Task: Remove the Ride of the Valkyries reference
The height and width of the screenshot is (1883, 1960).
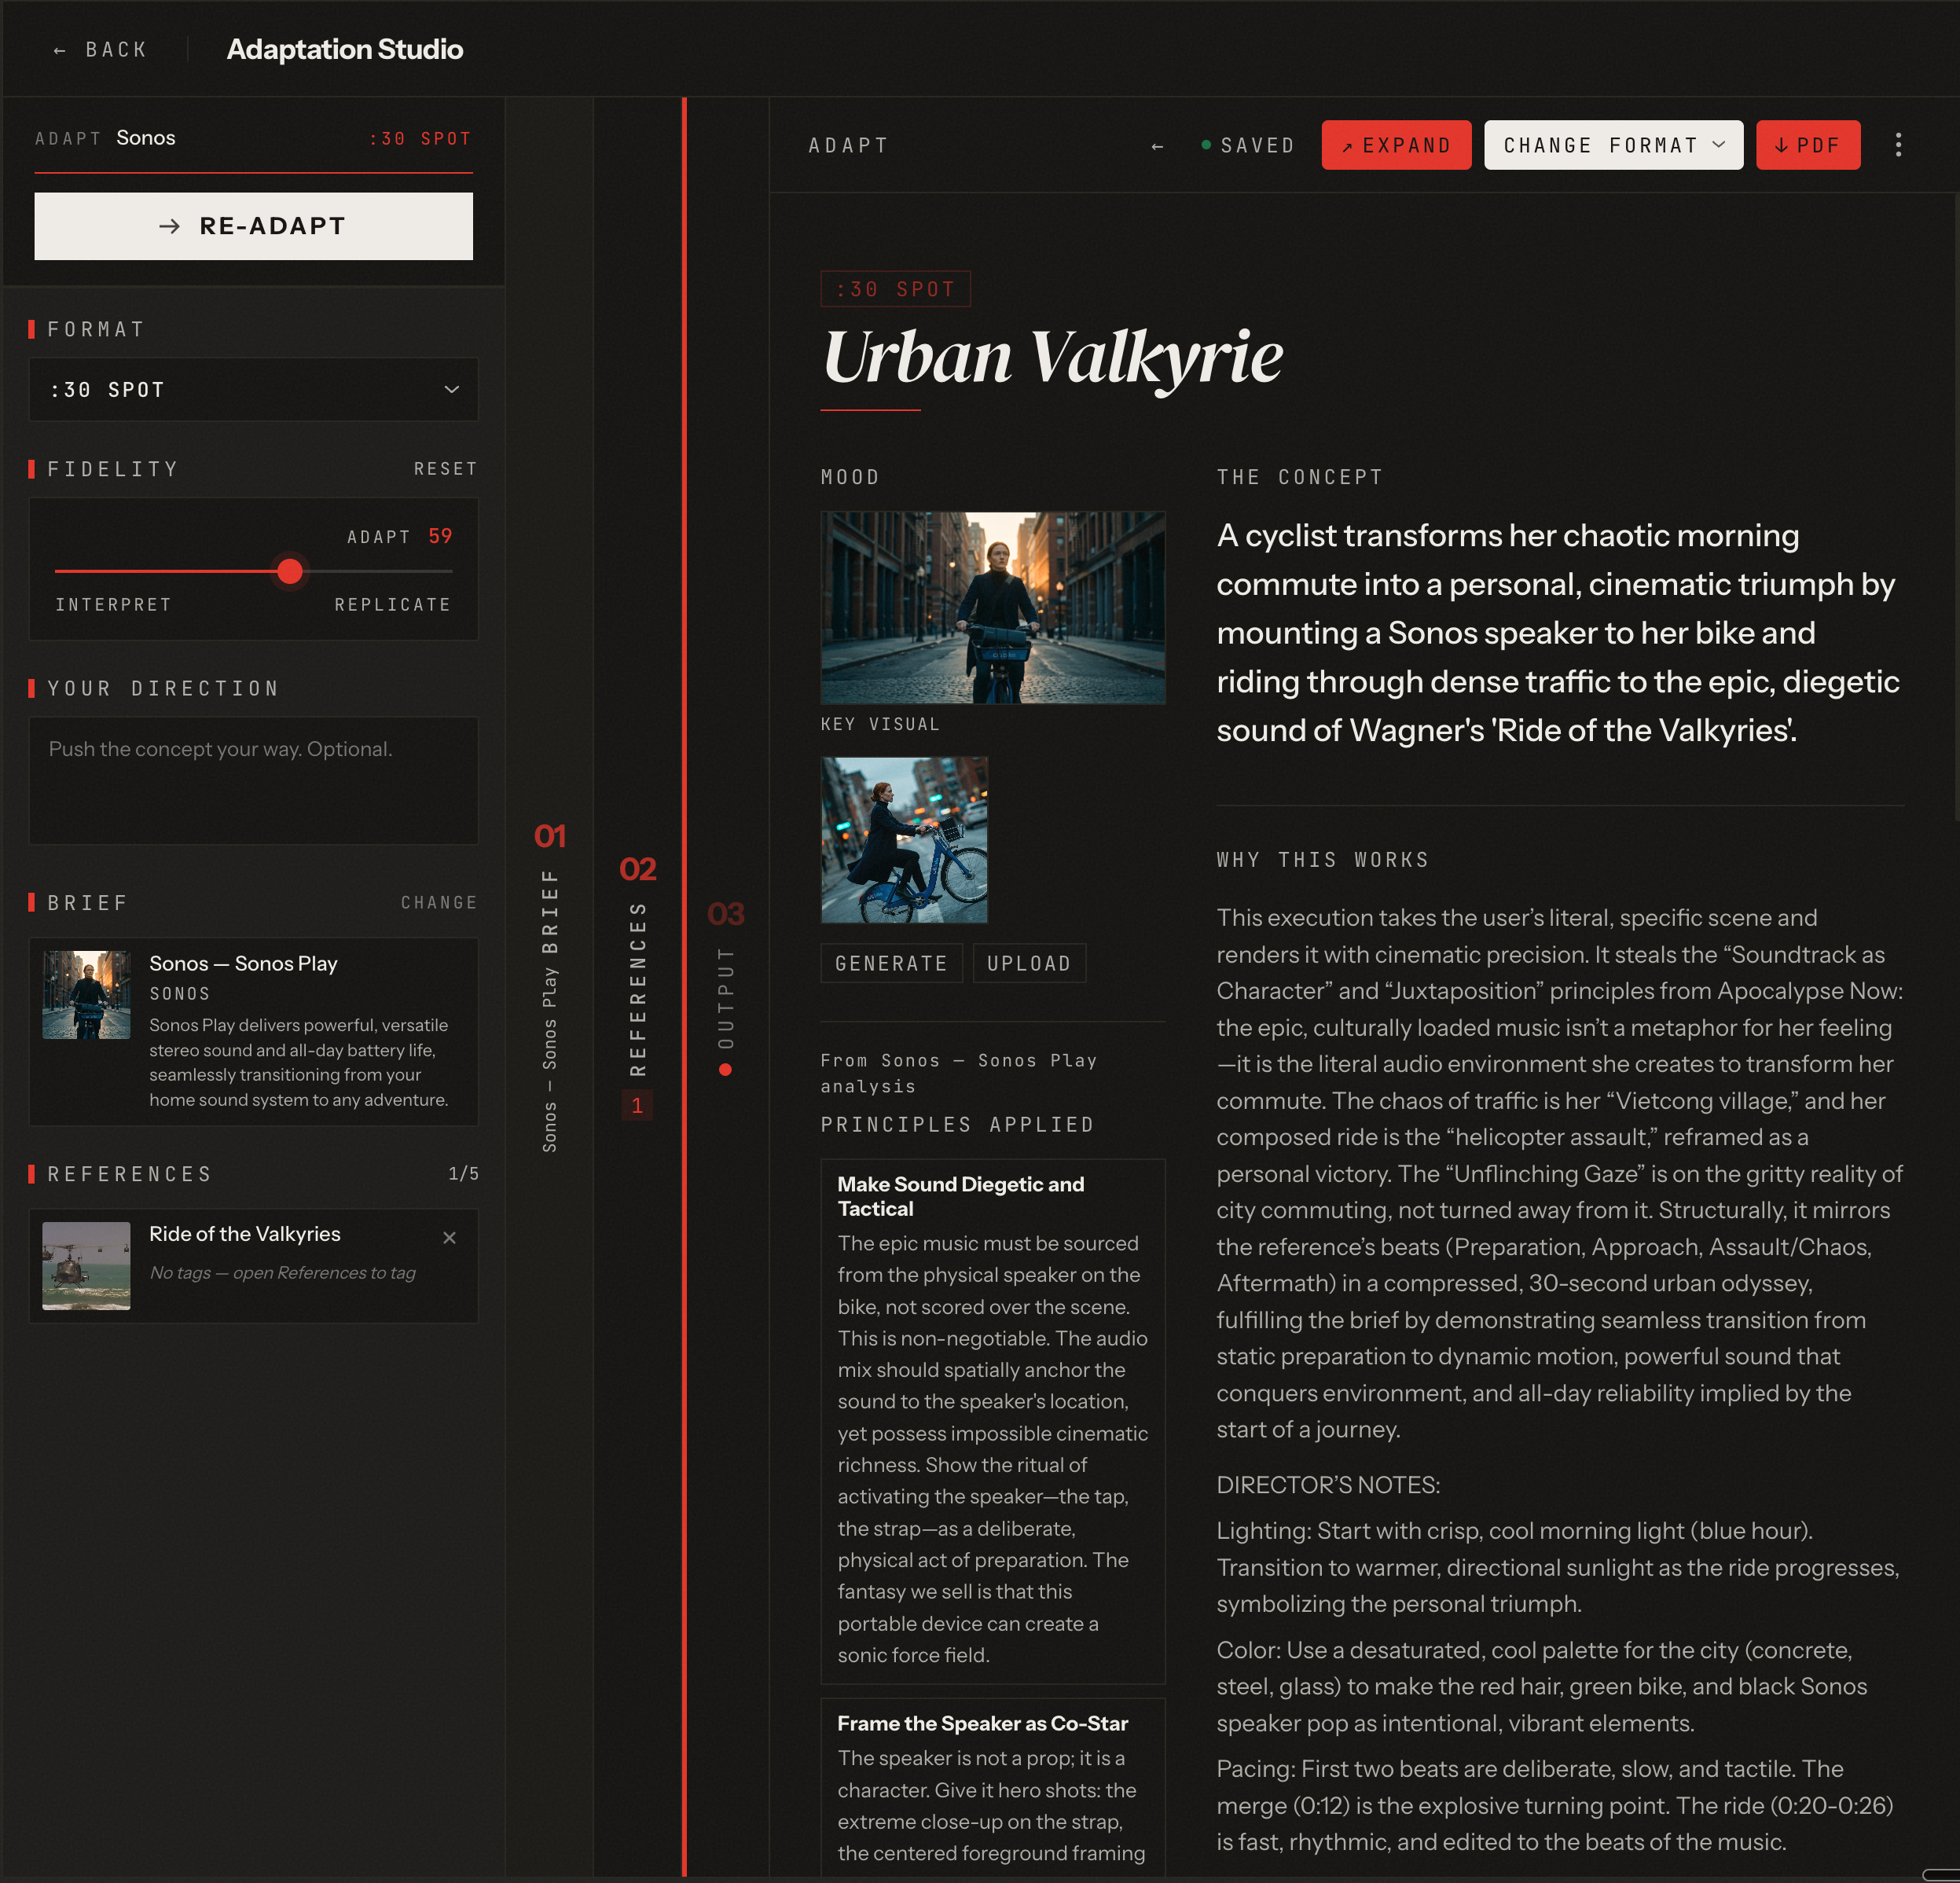Action: pos(449,1238)
